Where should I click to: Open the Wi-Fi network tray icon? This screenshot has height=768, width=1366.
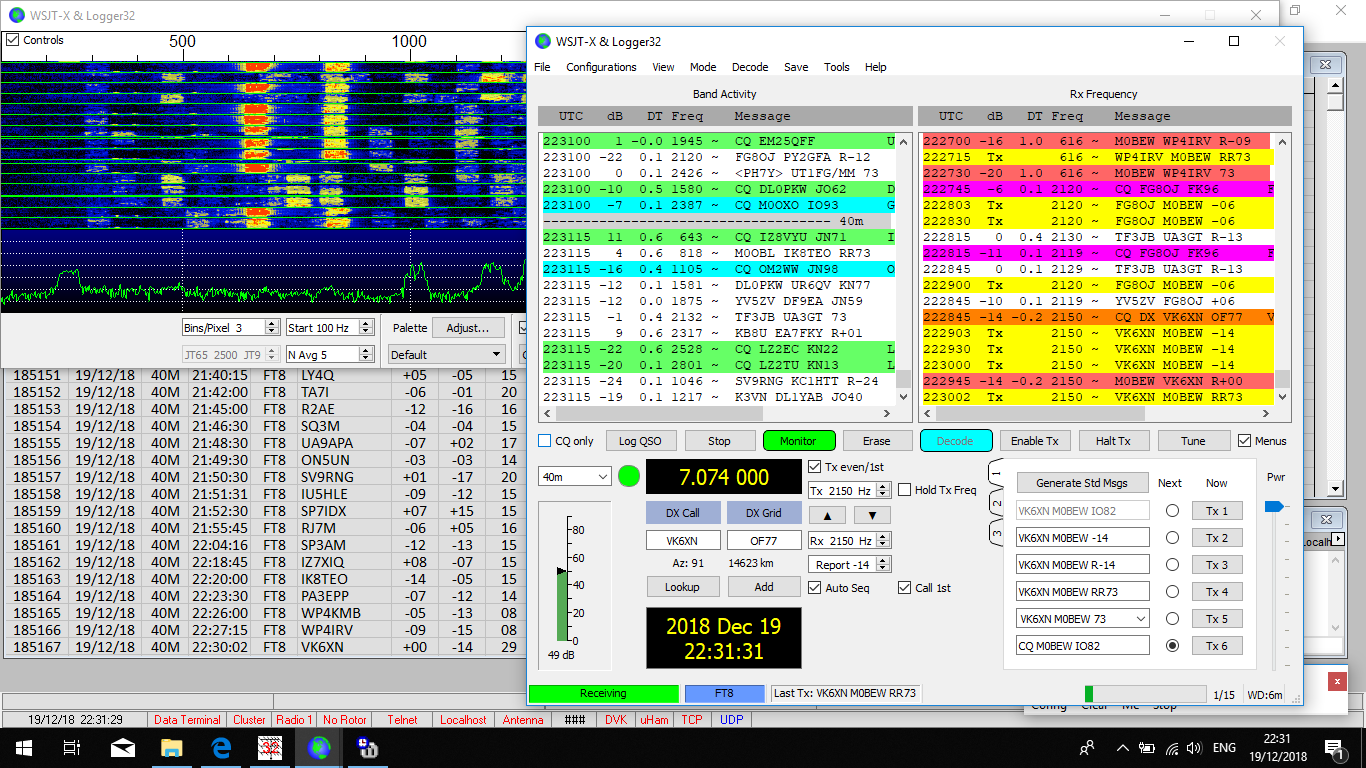coord(1170,748)
